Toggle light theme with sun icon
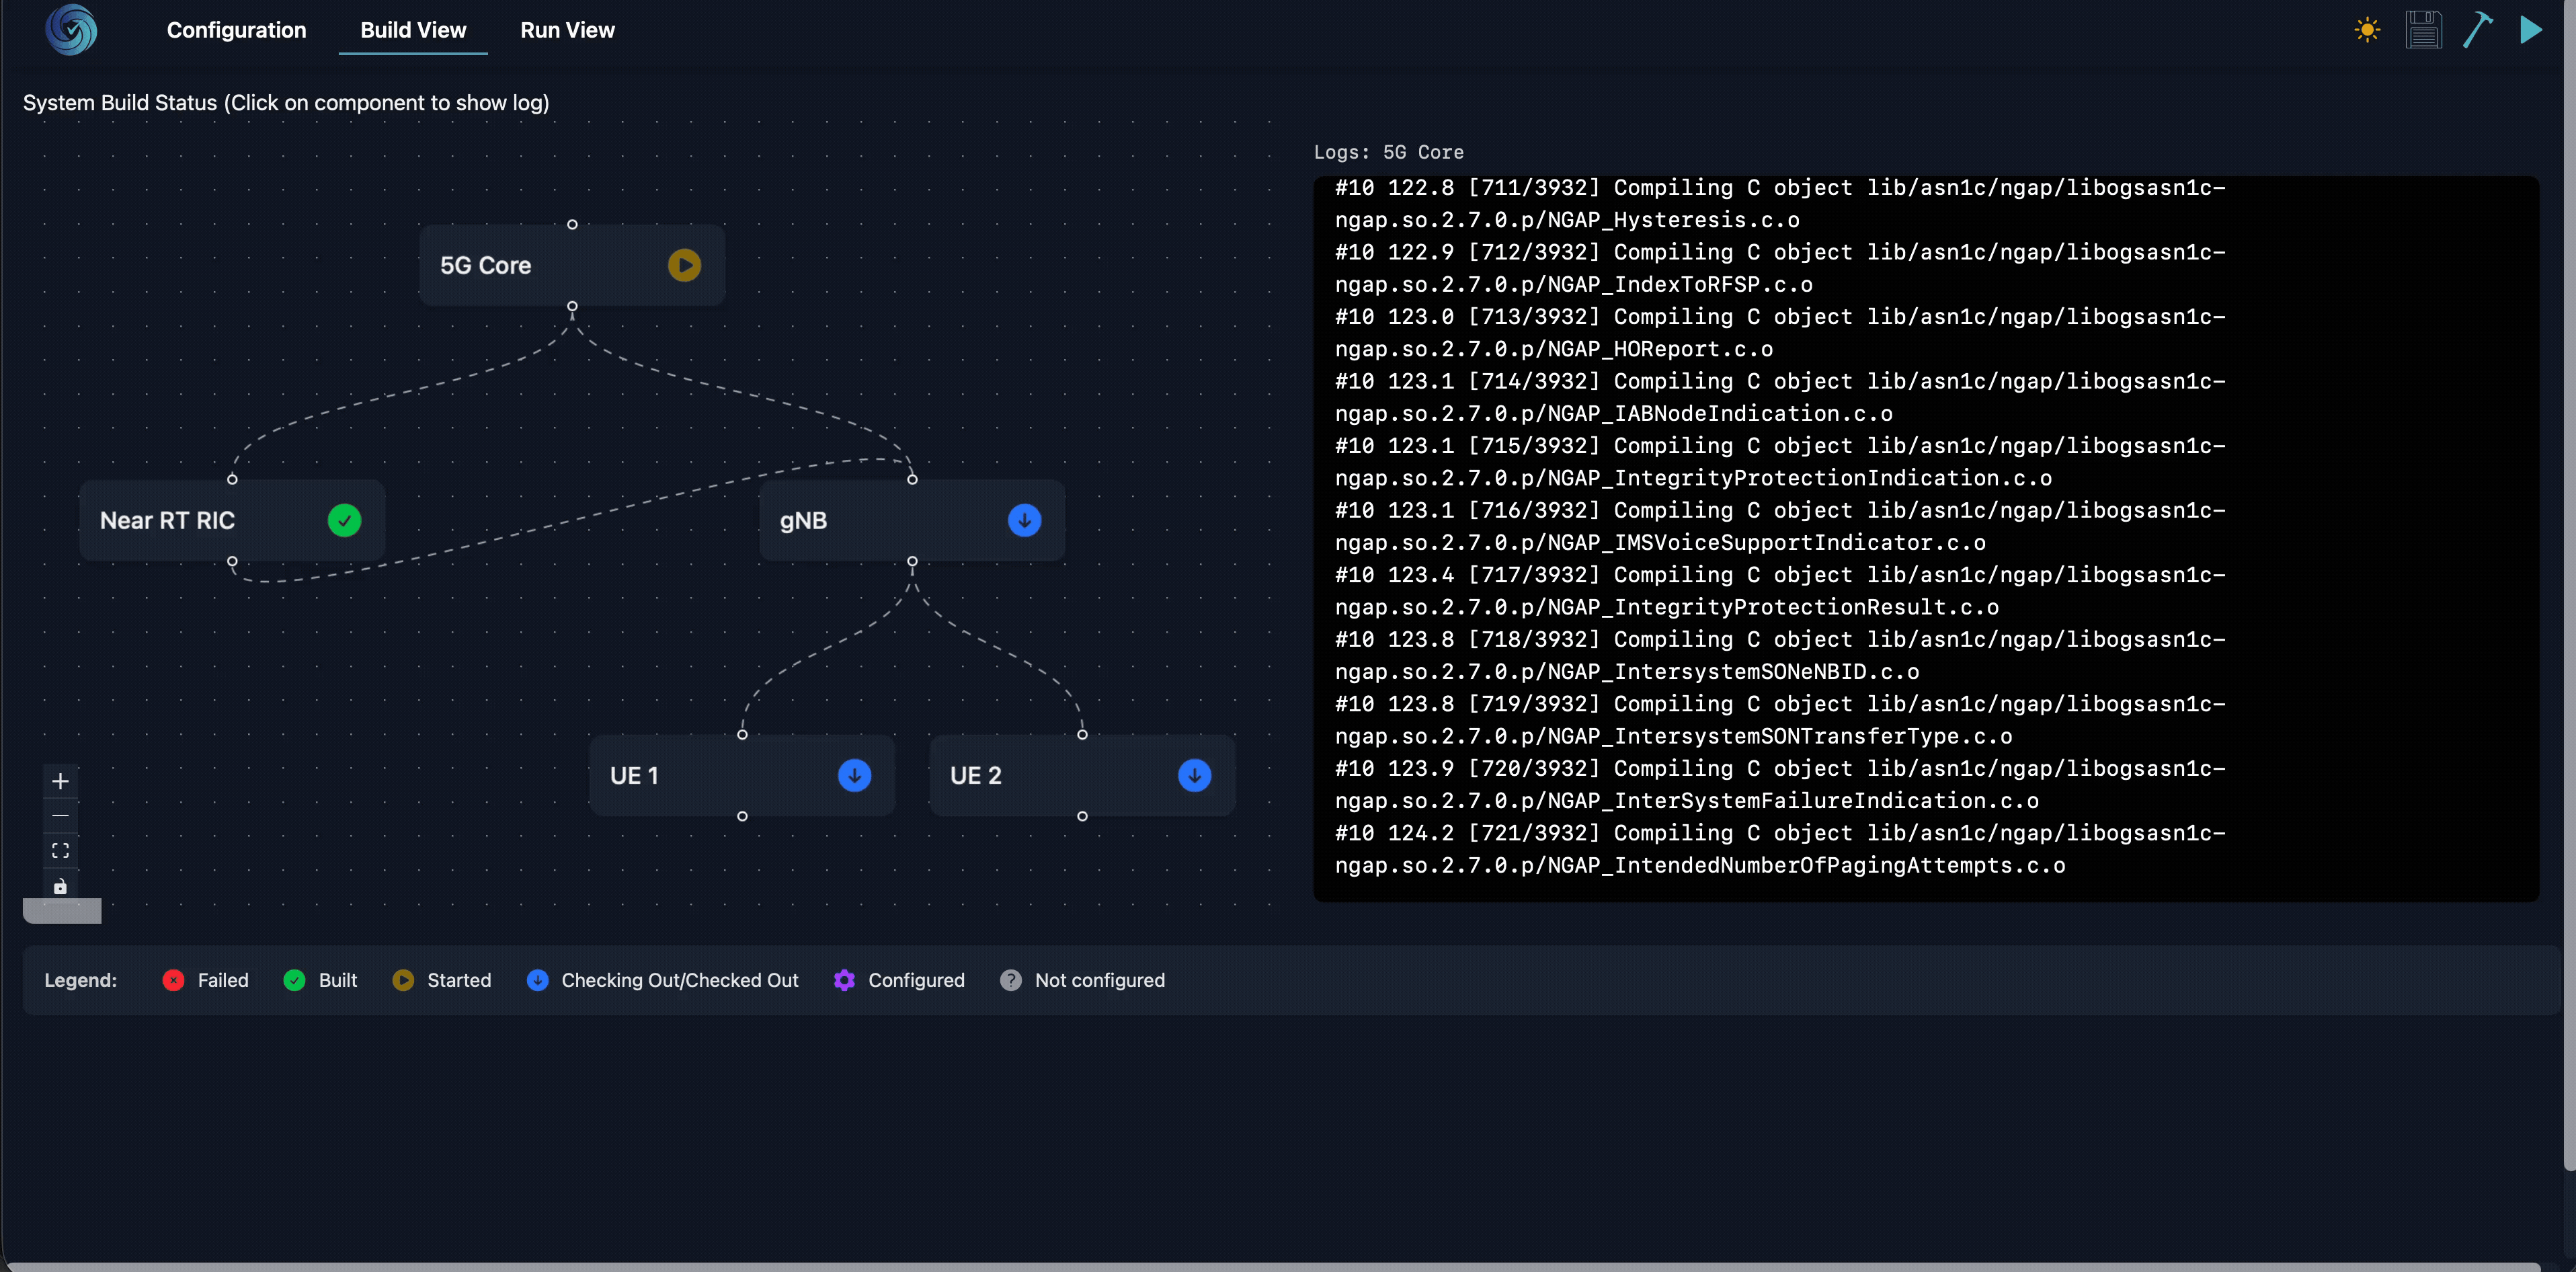 pos(2367,30)
